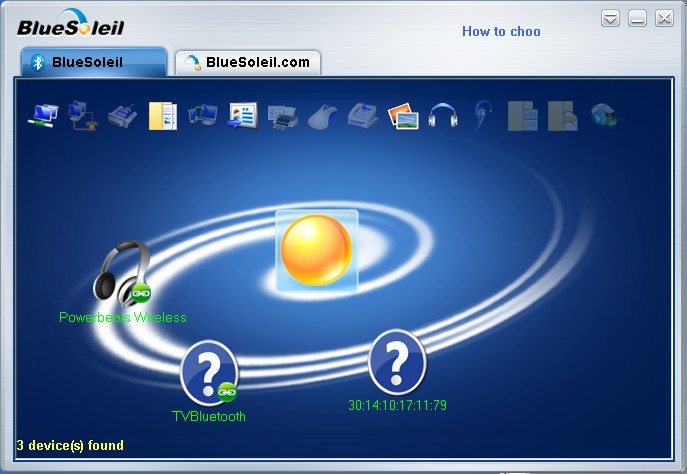
Task: Select the TVBluetooth unknown device icon
Action: point(209,372)
